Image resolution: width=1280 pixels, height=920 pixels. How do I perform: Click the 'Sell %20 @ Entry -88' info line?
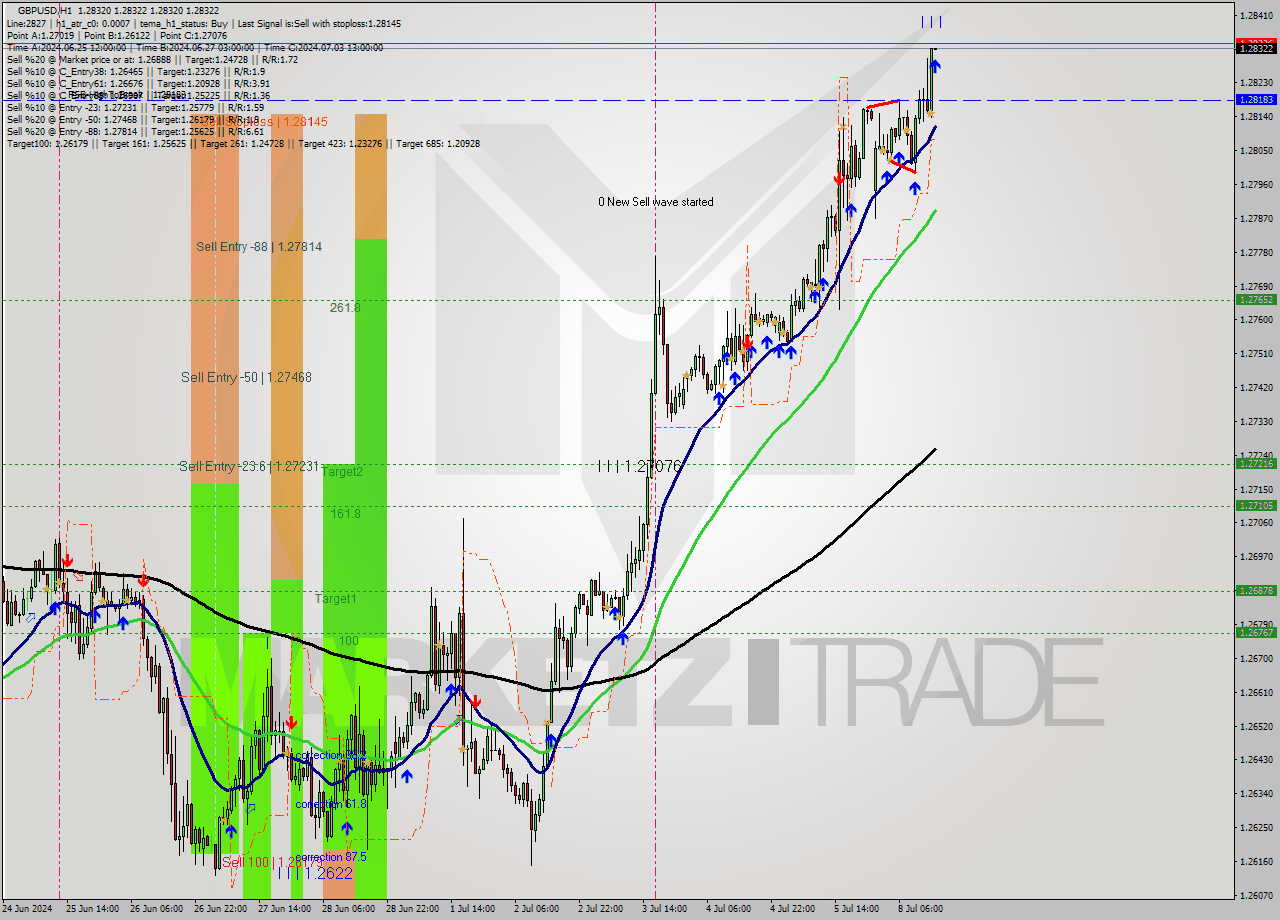click(x=135, y=131)
